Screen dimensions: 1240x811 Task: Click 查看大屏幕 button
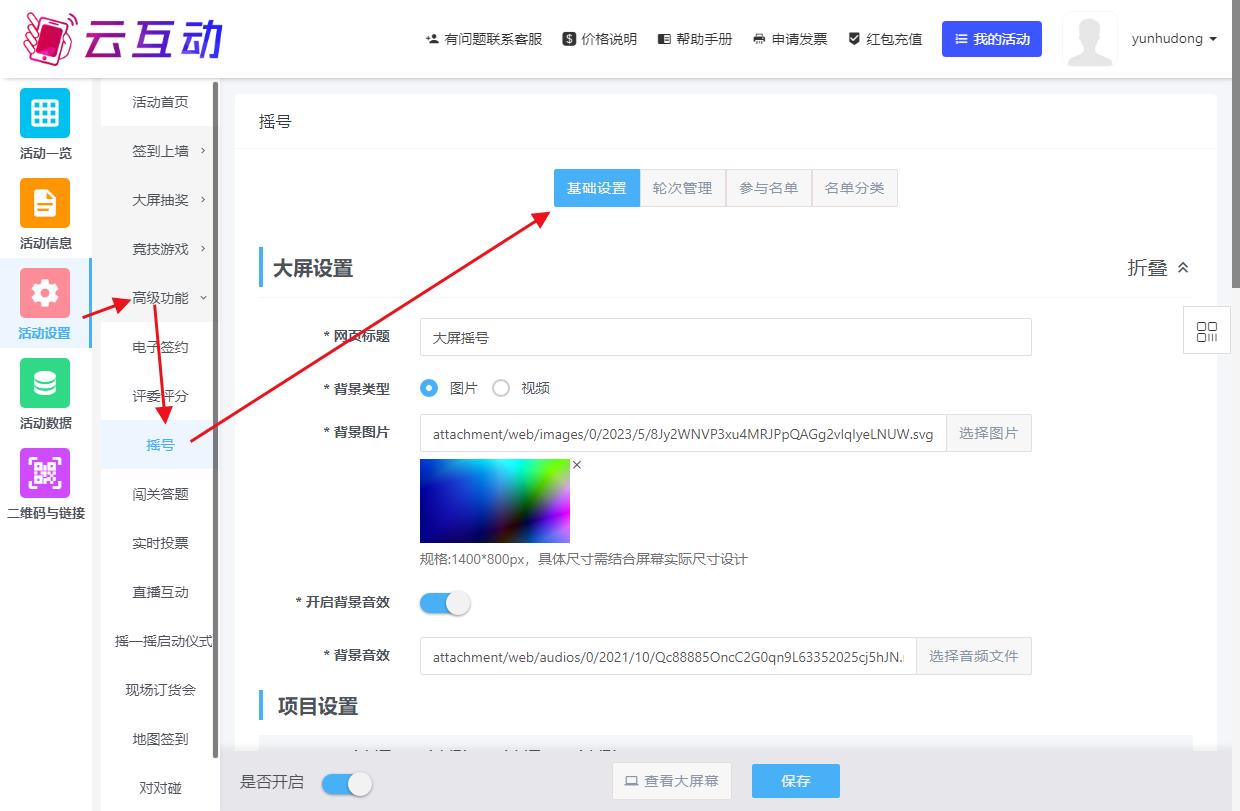pos(672,781)
